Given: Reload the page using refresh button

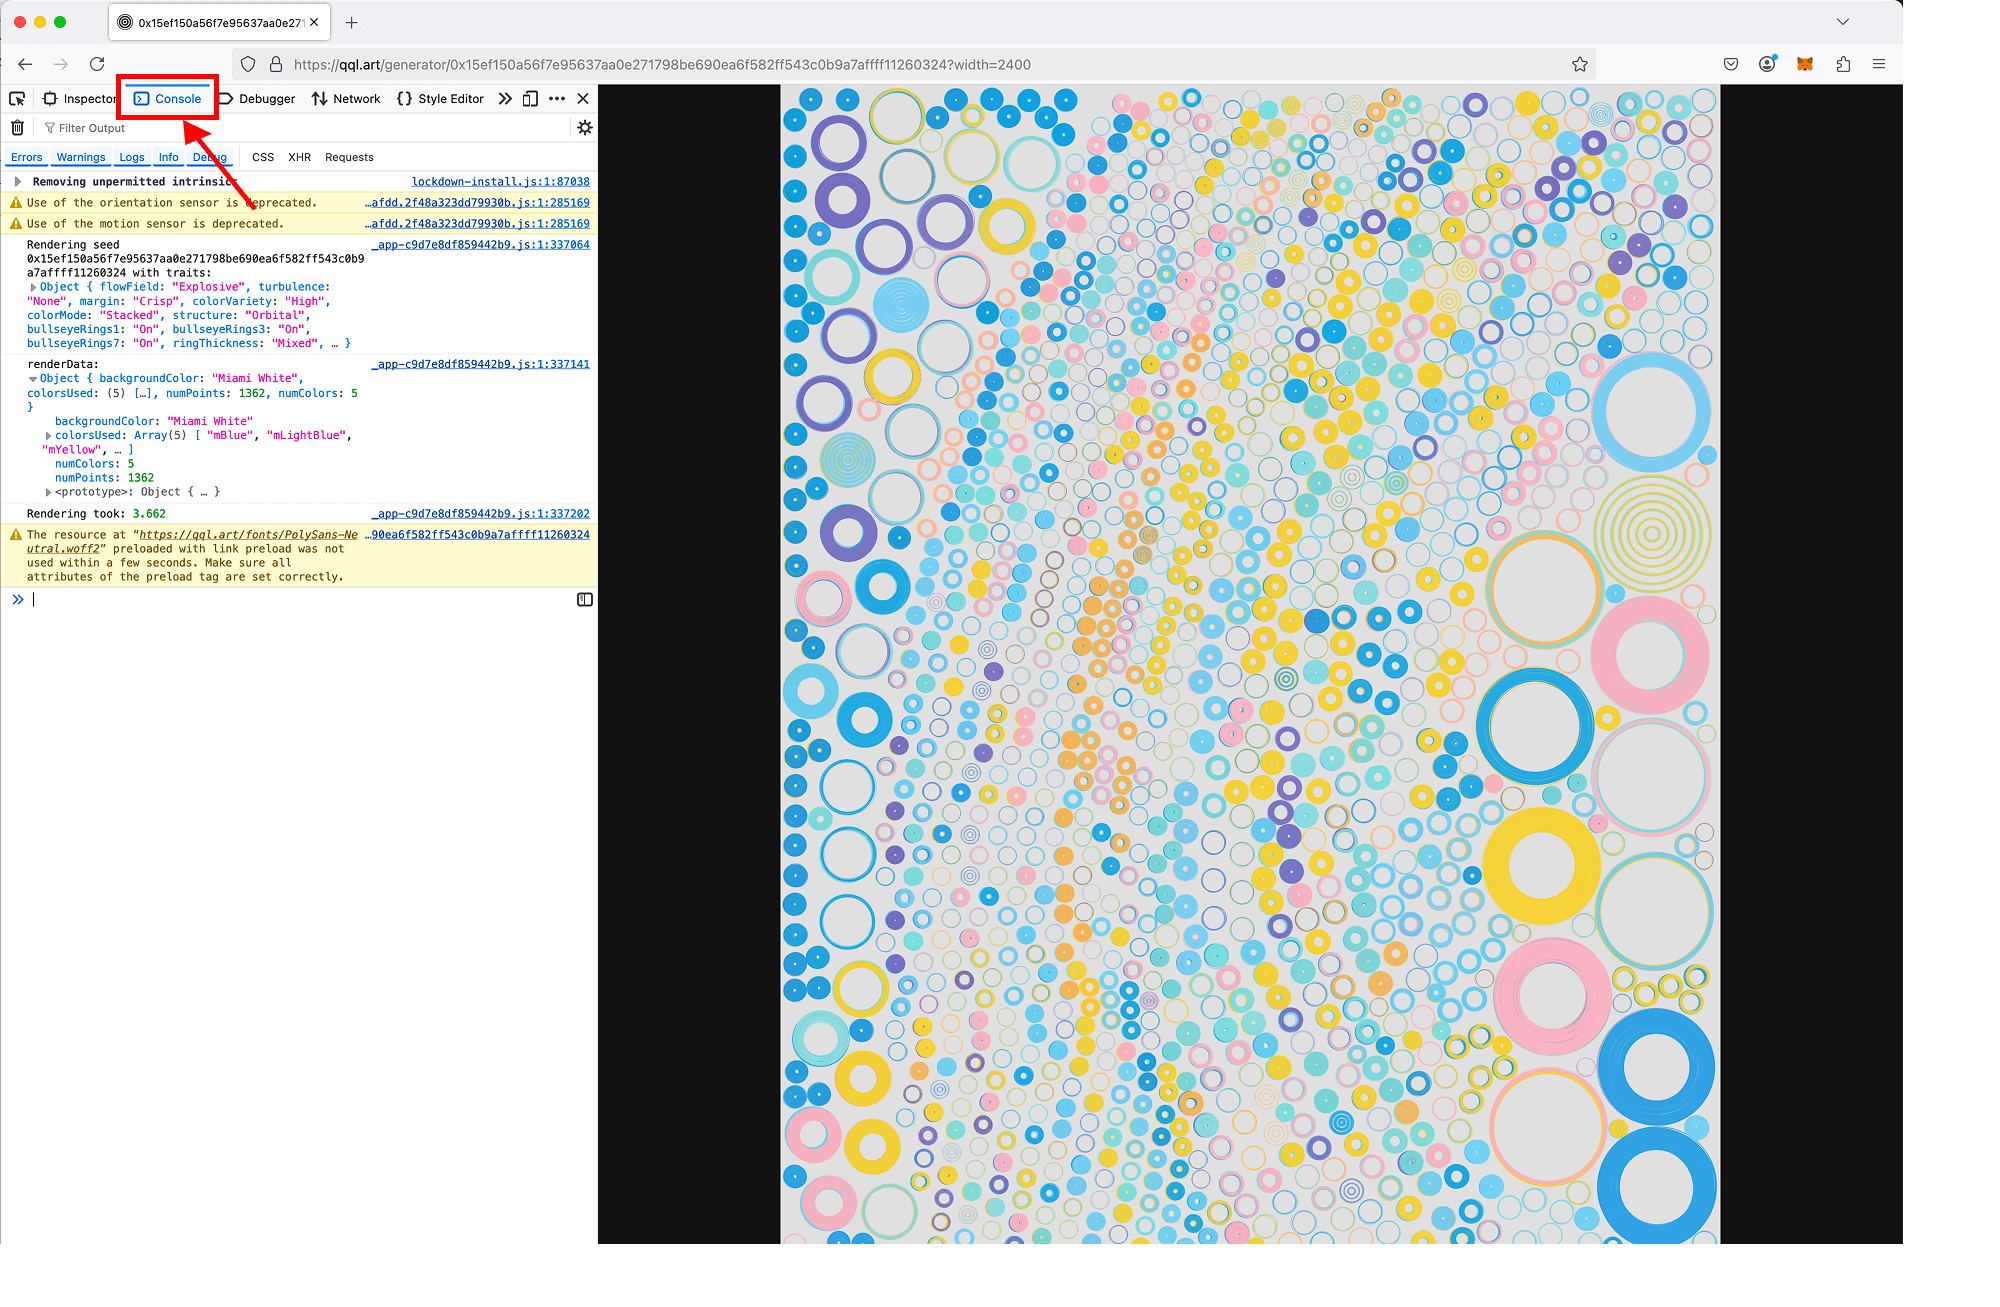Looking at the screenshot, I should pos(97,64).
